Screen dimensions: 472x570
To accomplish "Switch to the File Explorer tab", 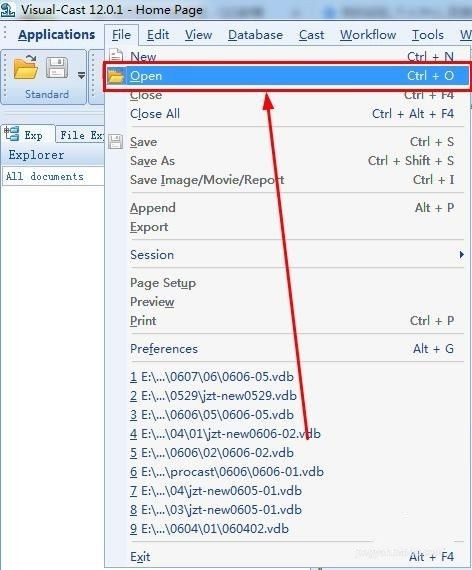I will tap(81, 135).
